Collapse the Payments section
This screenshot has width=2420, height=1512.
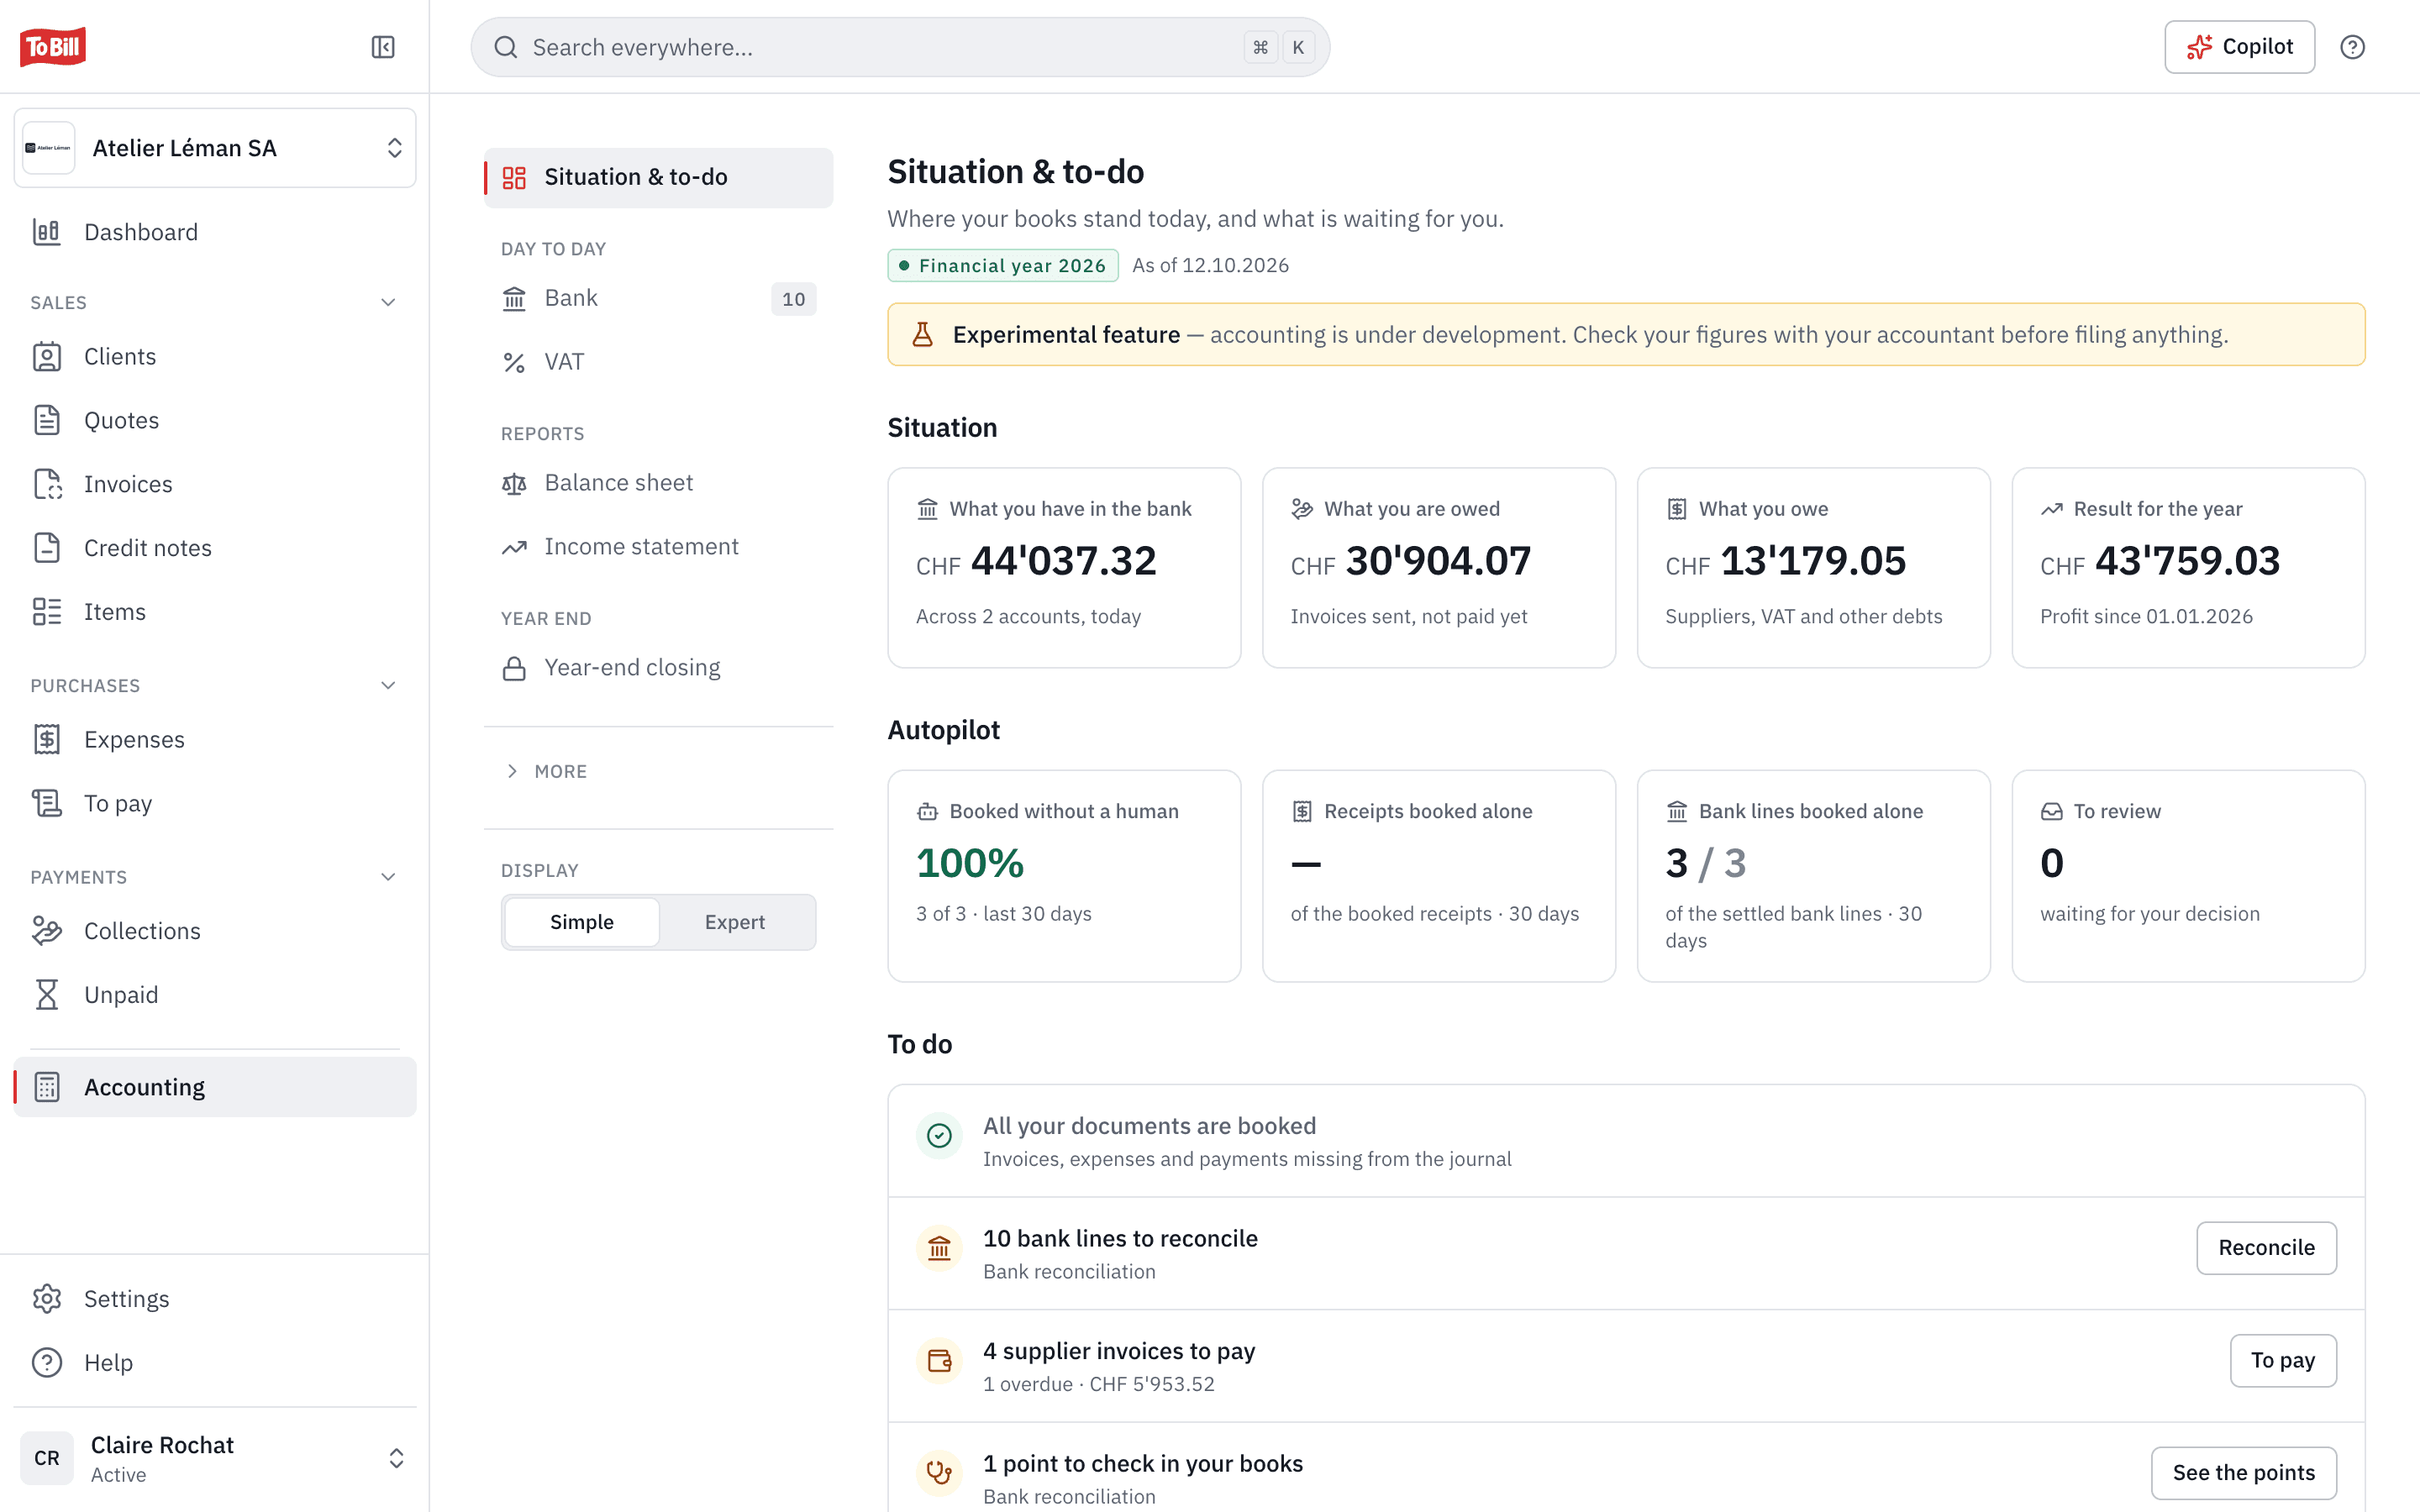click(x=388, y=877)
